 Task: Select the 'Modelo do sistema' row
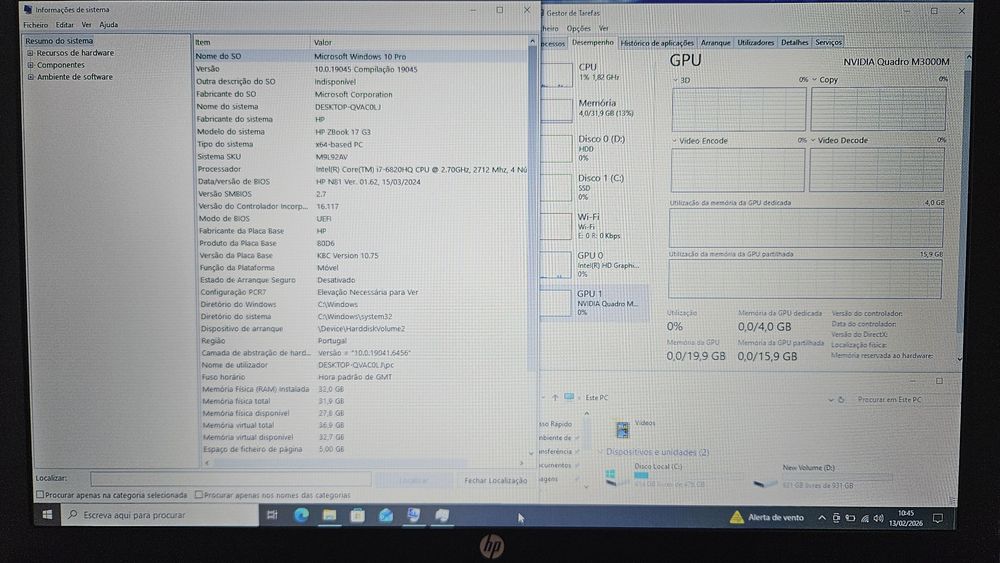point(362,132)
